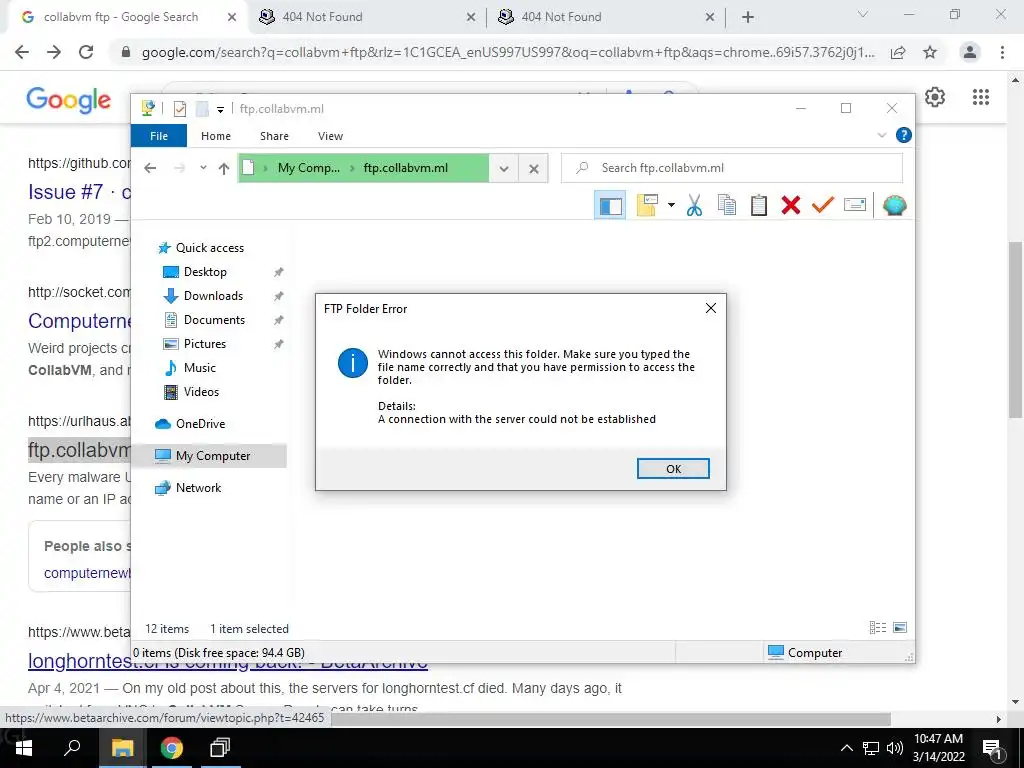Open the Windows Start menu
This screenshot has height=768, width=1024.
coord(24,748)
